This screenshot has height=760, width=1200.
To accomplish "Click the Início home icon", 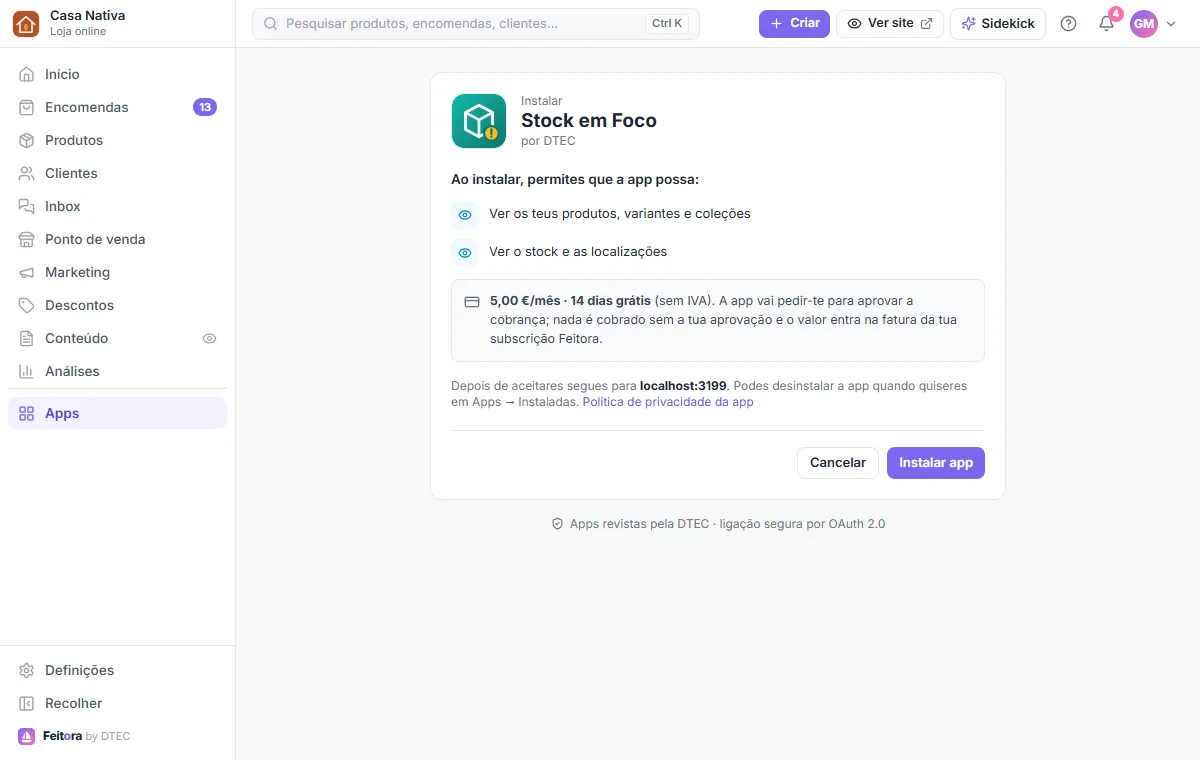I will coord(27,74).
